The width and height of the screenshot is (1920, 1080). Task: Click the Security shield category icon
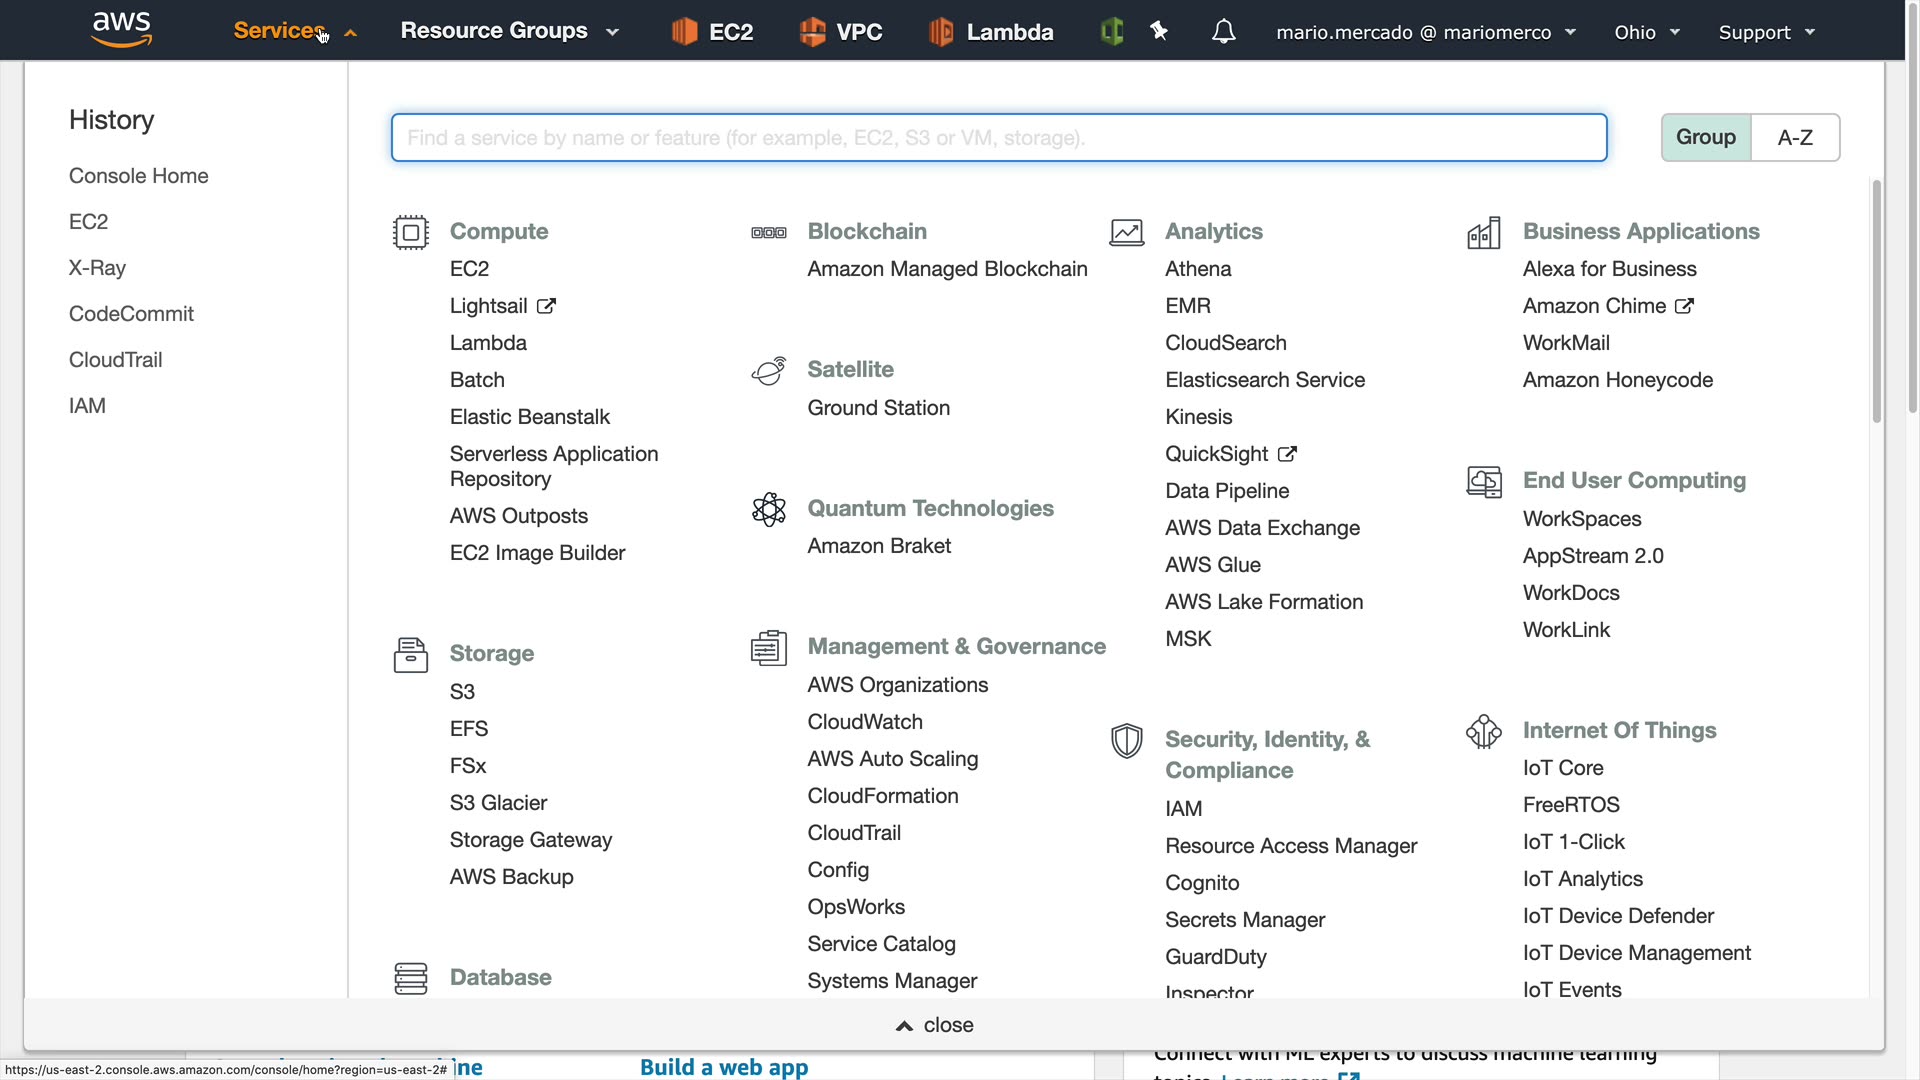(1126, 741)
